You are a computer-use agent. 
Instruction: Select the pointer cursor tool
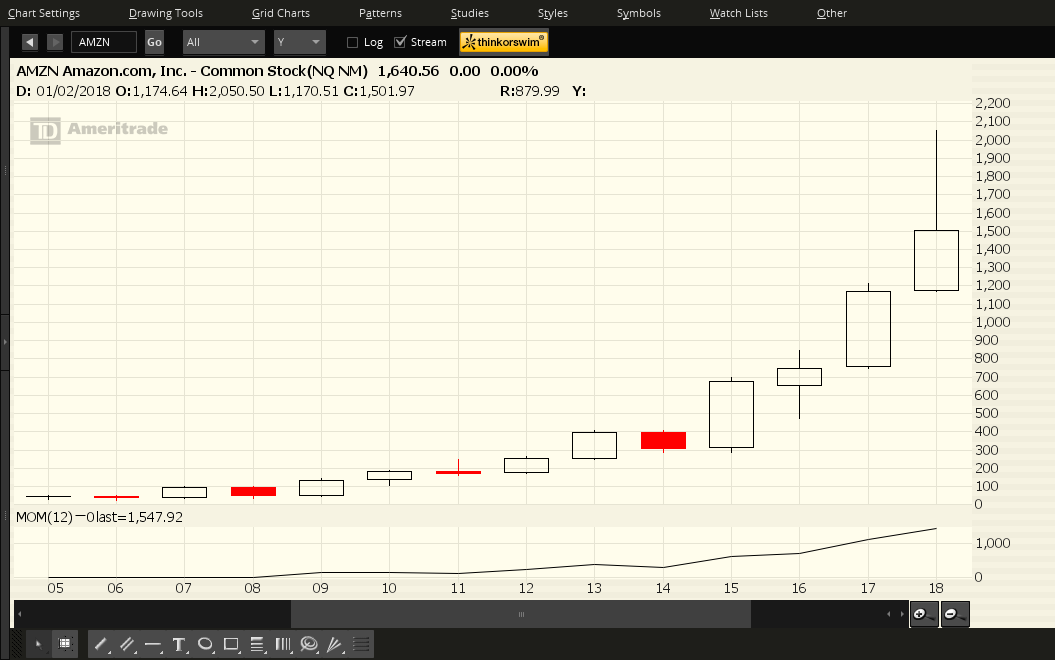pos(38,645)
